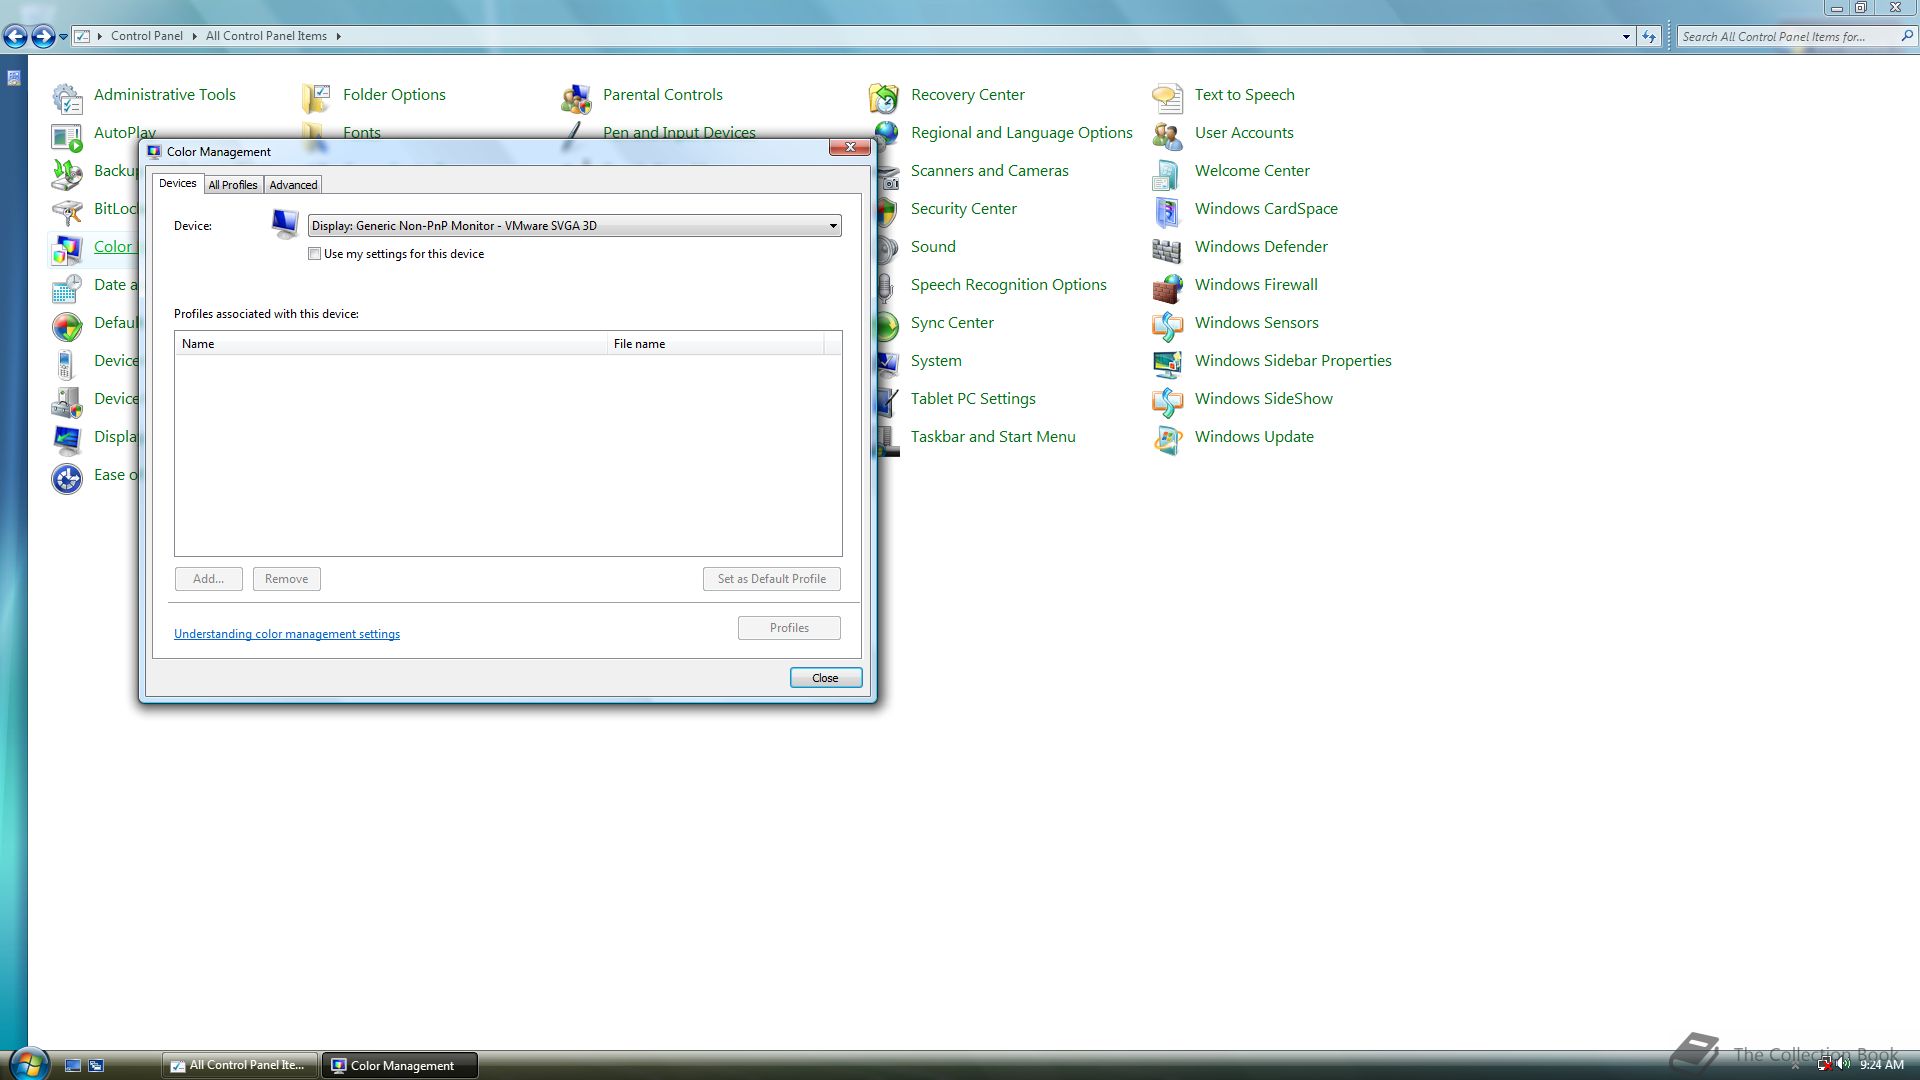Screen dimensions: 1920x1080
Task: Open address bar history dropdown arrow
Action: 1626,37
